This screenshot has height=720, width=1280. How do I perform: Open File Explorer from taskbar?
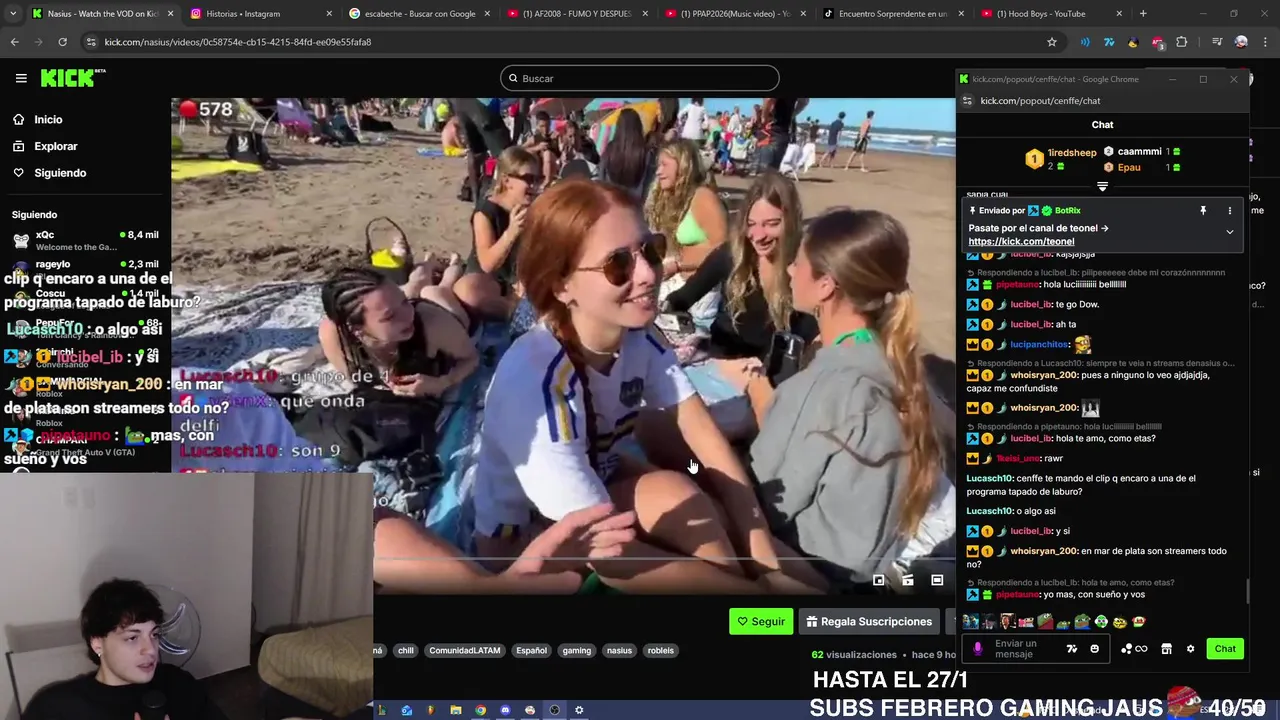click(x=456, y=710)
